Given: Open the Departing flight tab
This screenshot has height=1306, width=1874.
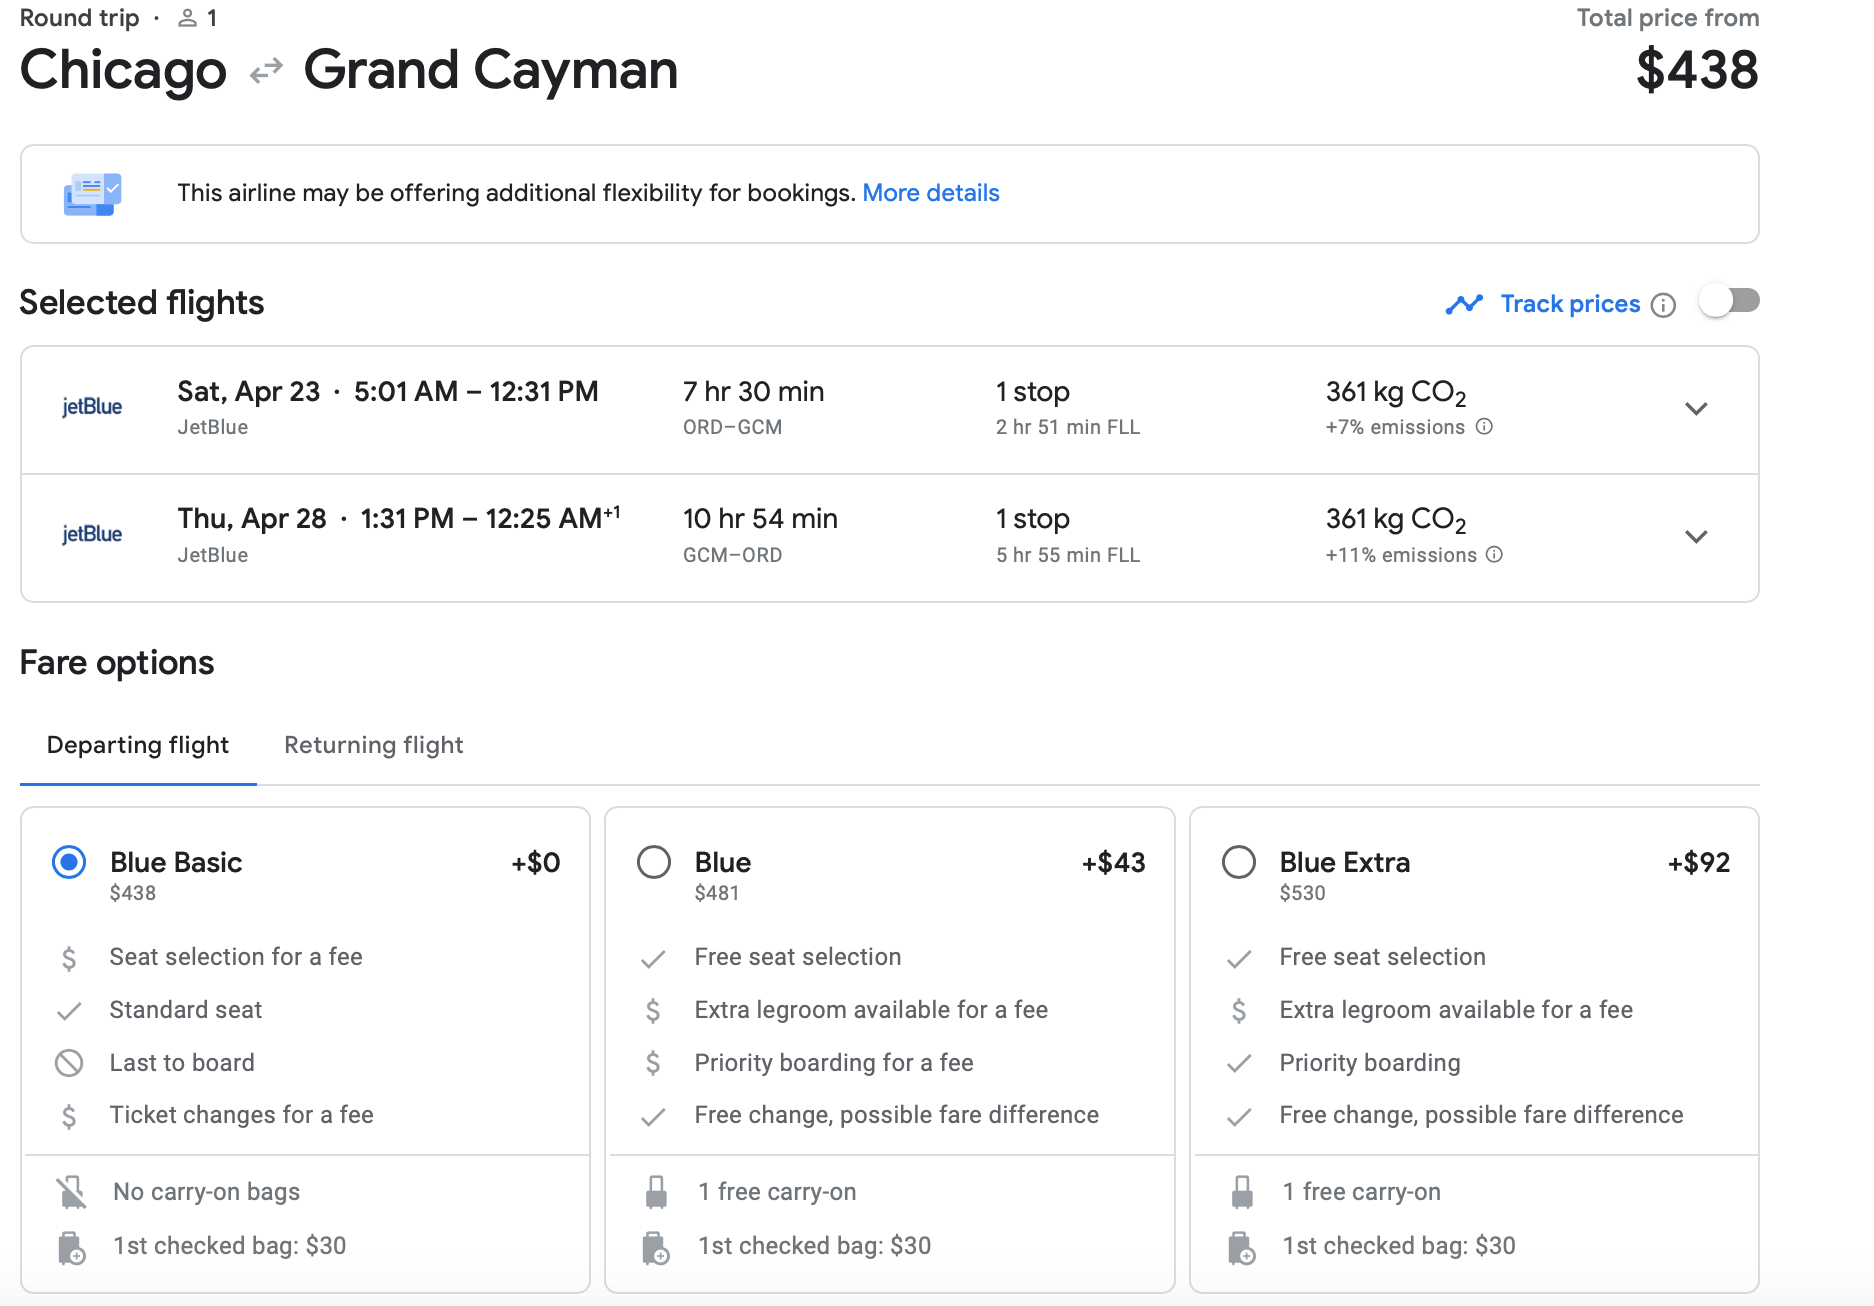Looking at the screenshot, I should (x=138, y=745).
